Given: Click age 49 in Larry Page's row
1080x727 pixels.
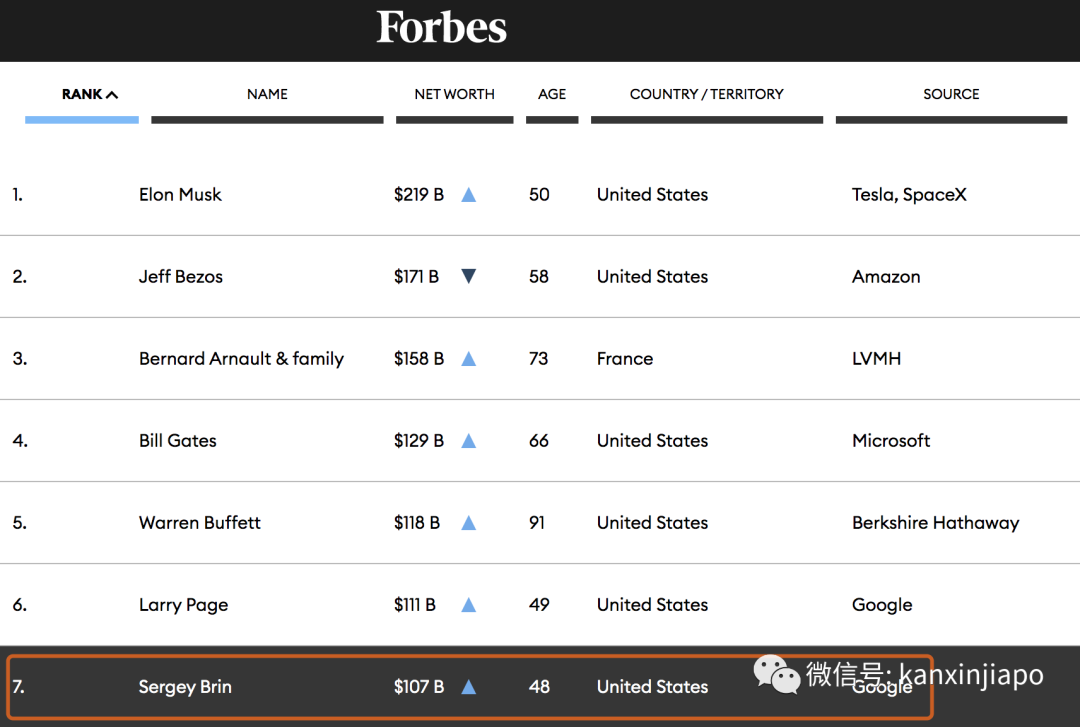Looking at the screenshot, I should 539,604.
